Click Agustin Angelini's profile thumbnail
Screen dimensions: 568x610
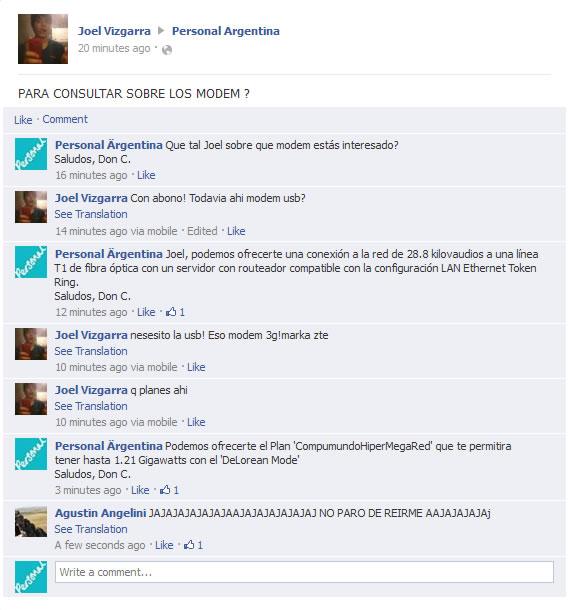click(x=31, y=522)
